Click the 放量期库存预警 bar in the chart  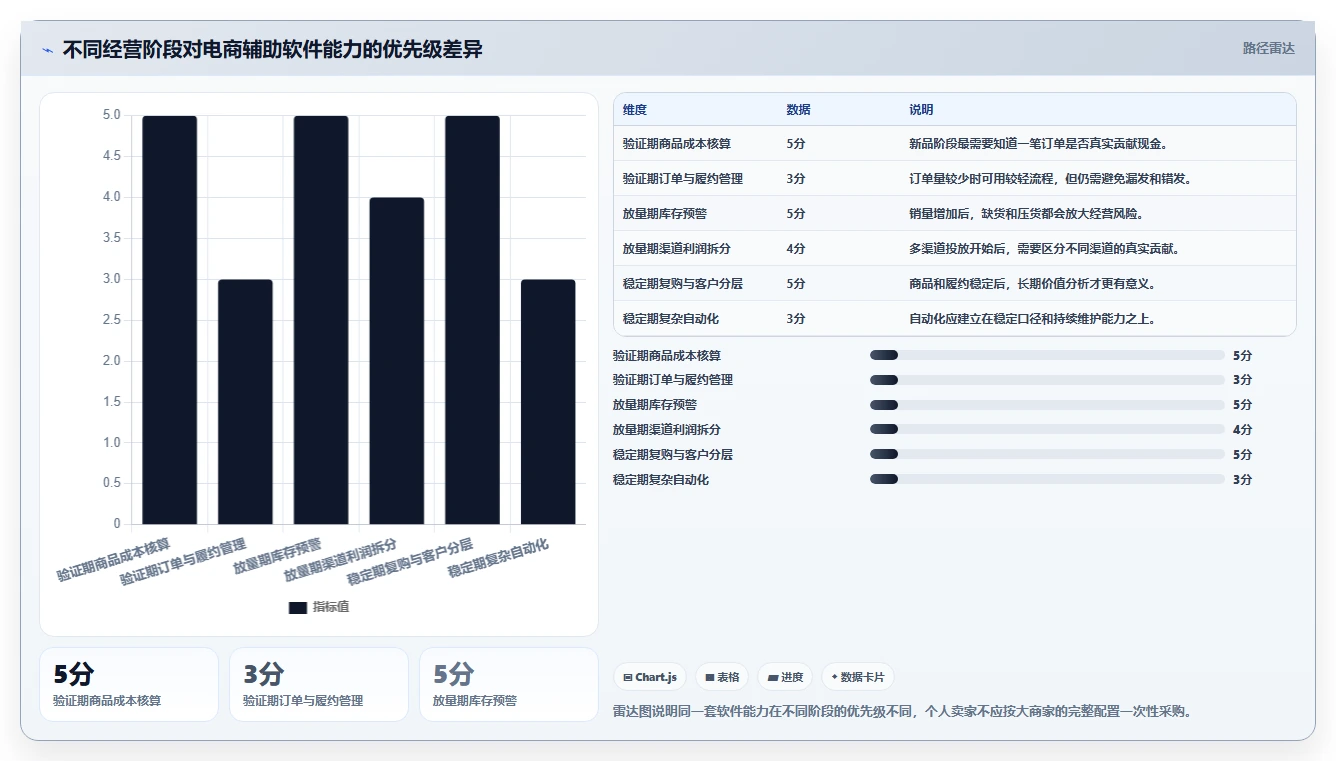[x=321, y=320]
